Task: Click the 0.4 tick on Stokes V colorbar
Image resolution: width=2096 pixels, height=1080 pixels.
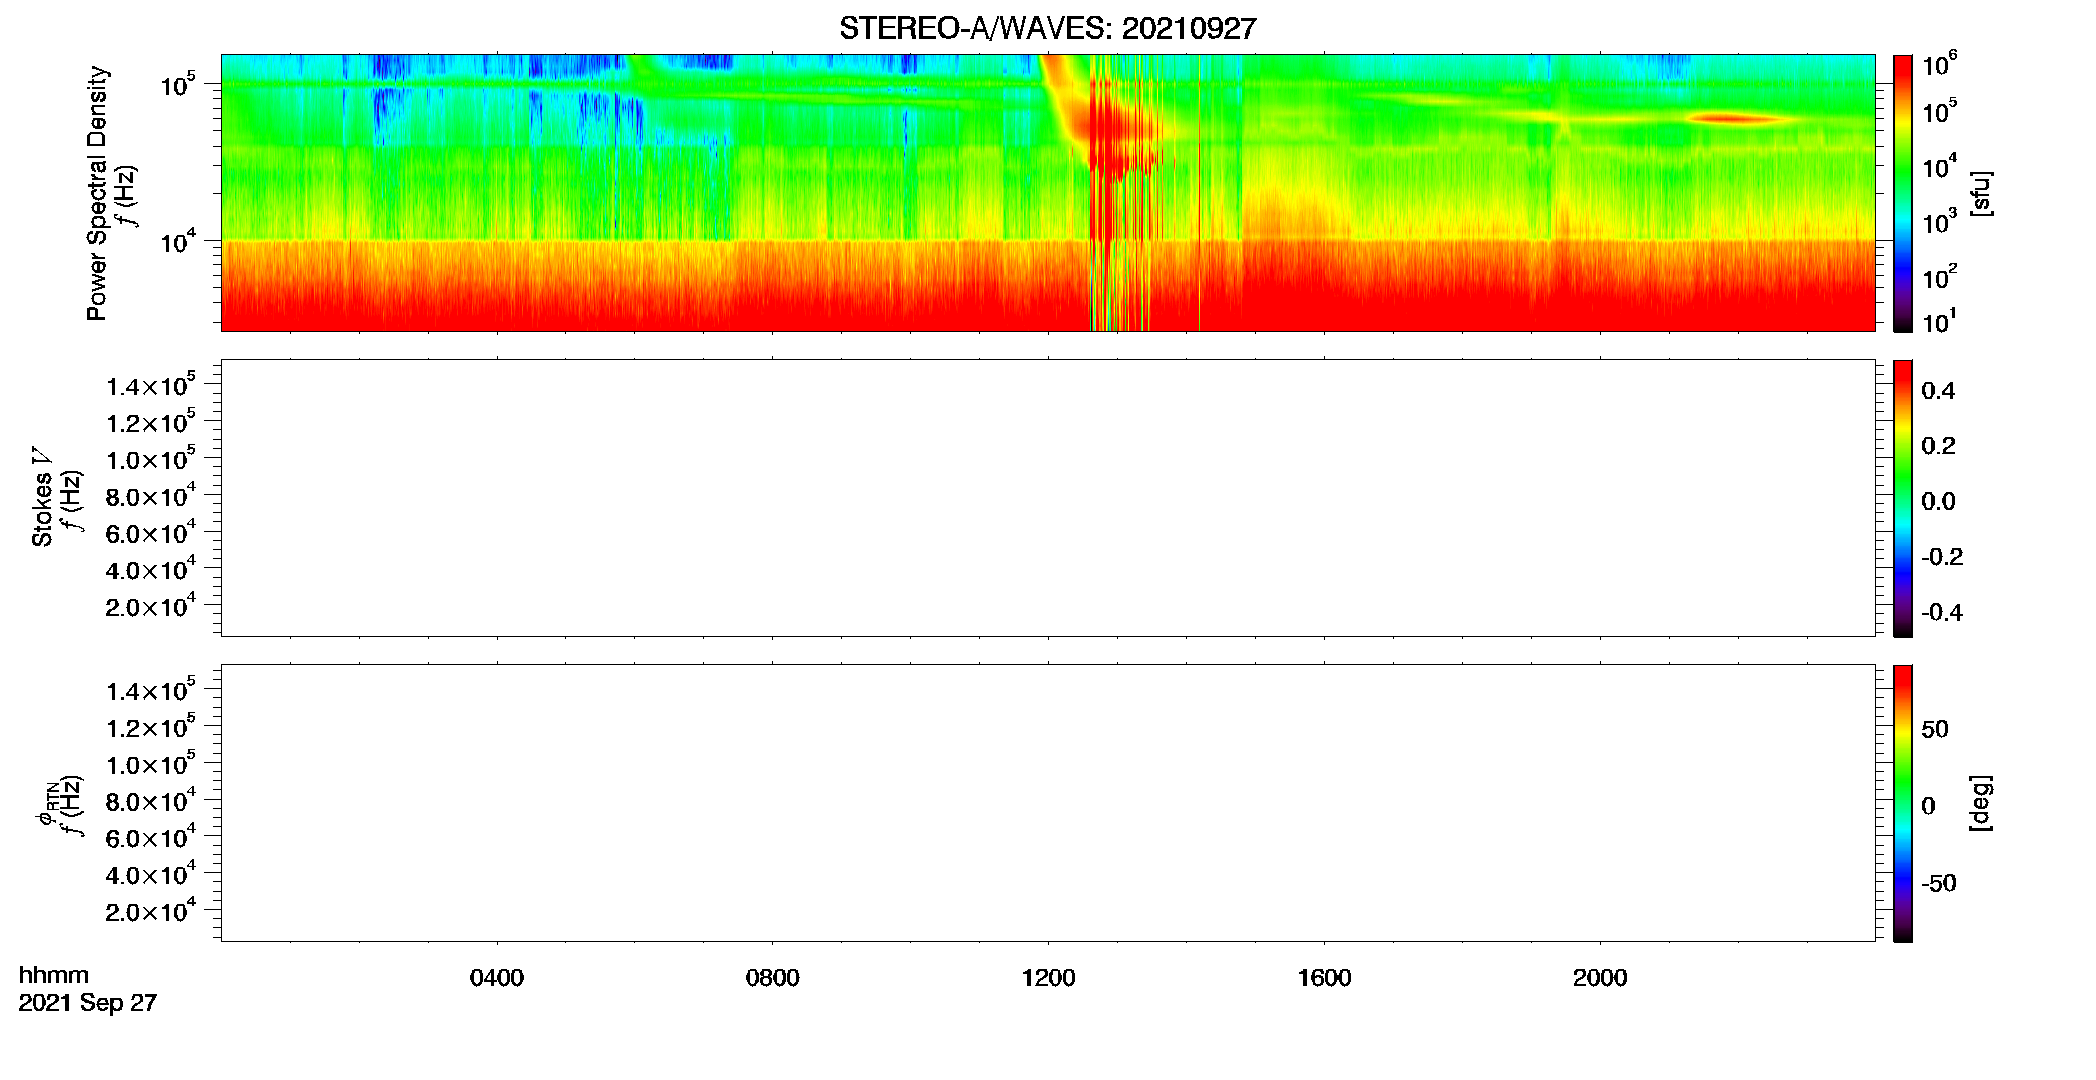Action: 1938,391
